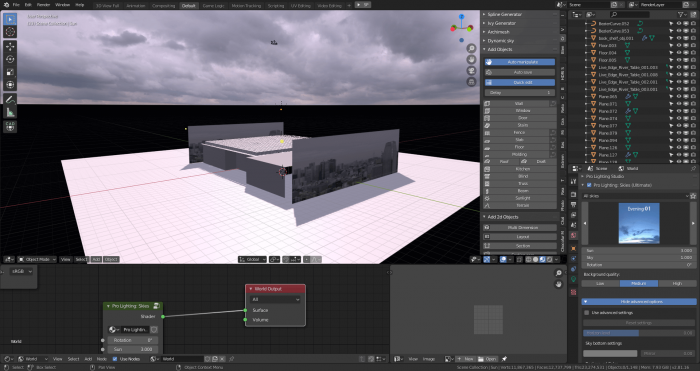Open the All skies category dropdown
The image size is (700, 371).
(636, 196)
